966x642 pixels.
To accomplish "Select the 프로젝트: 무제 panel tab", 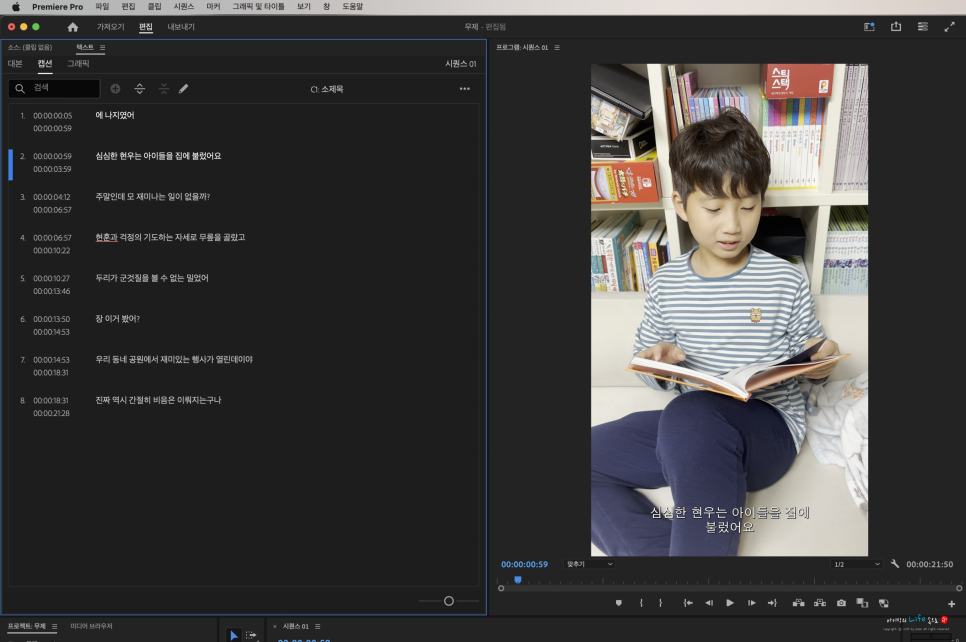I will (x=26, y=627).
